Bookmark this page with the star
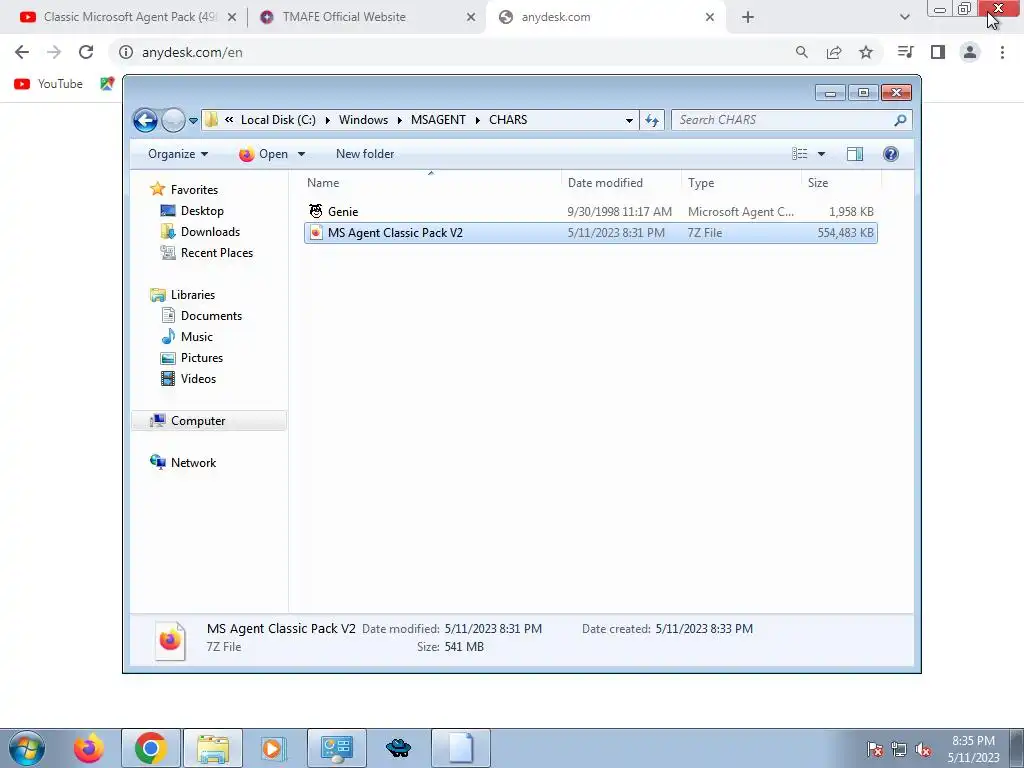 (x=866, y=52)
